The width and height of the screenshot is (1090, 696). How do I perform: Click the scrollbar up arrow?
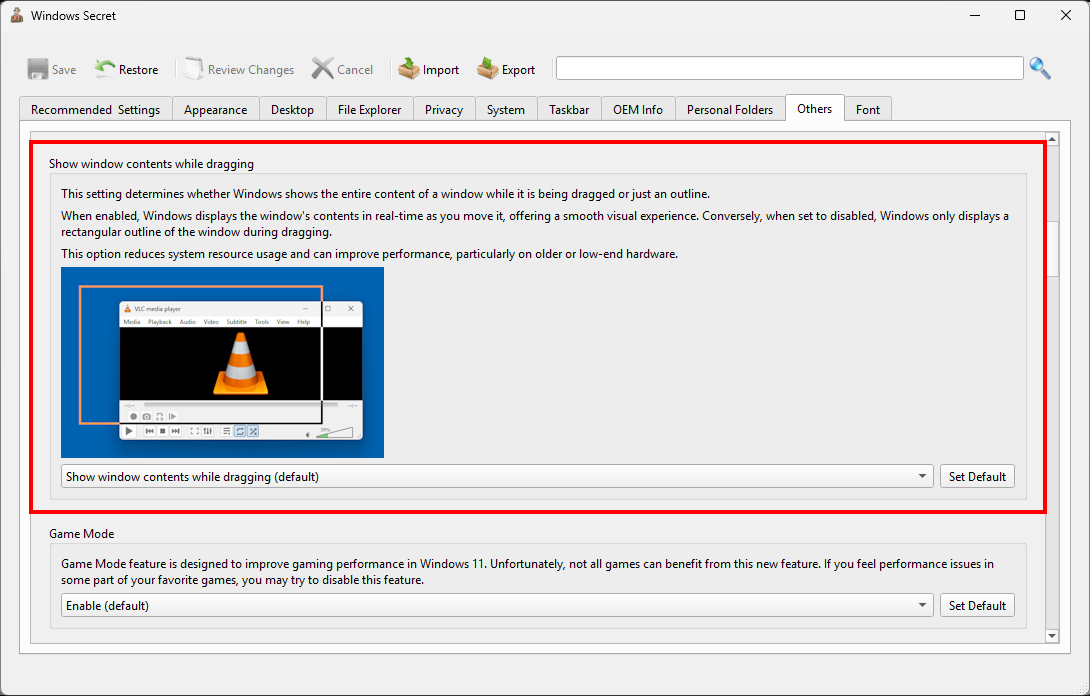point(1052,139)
